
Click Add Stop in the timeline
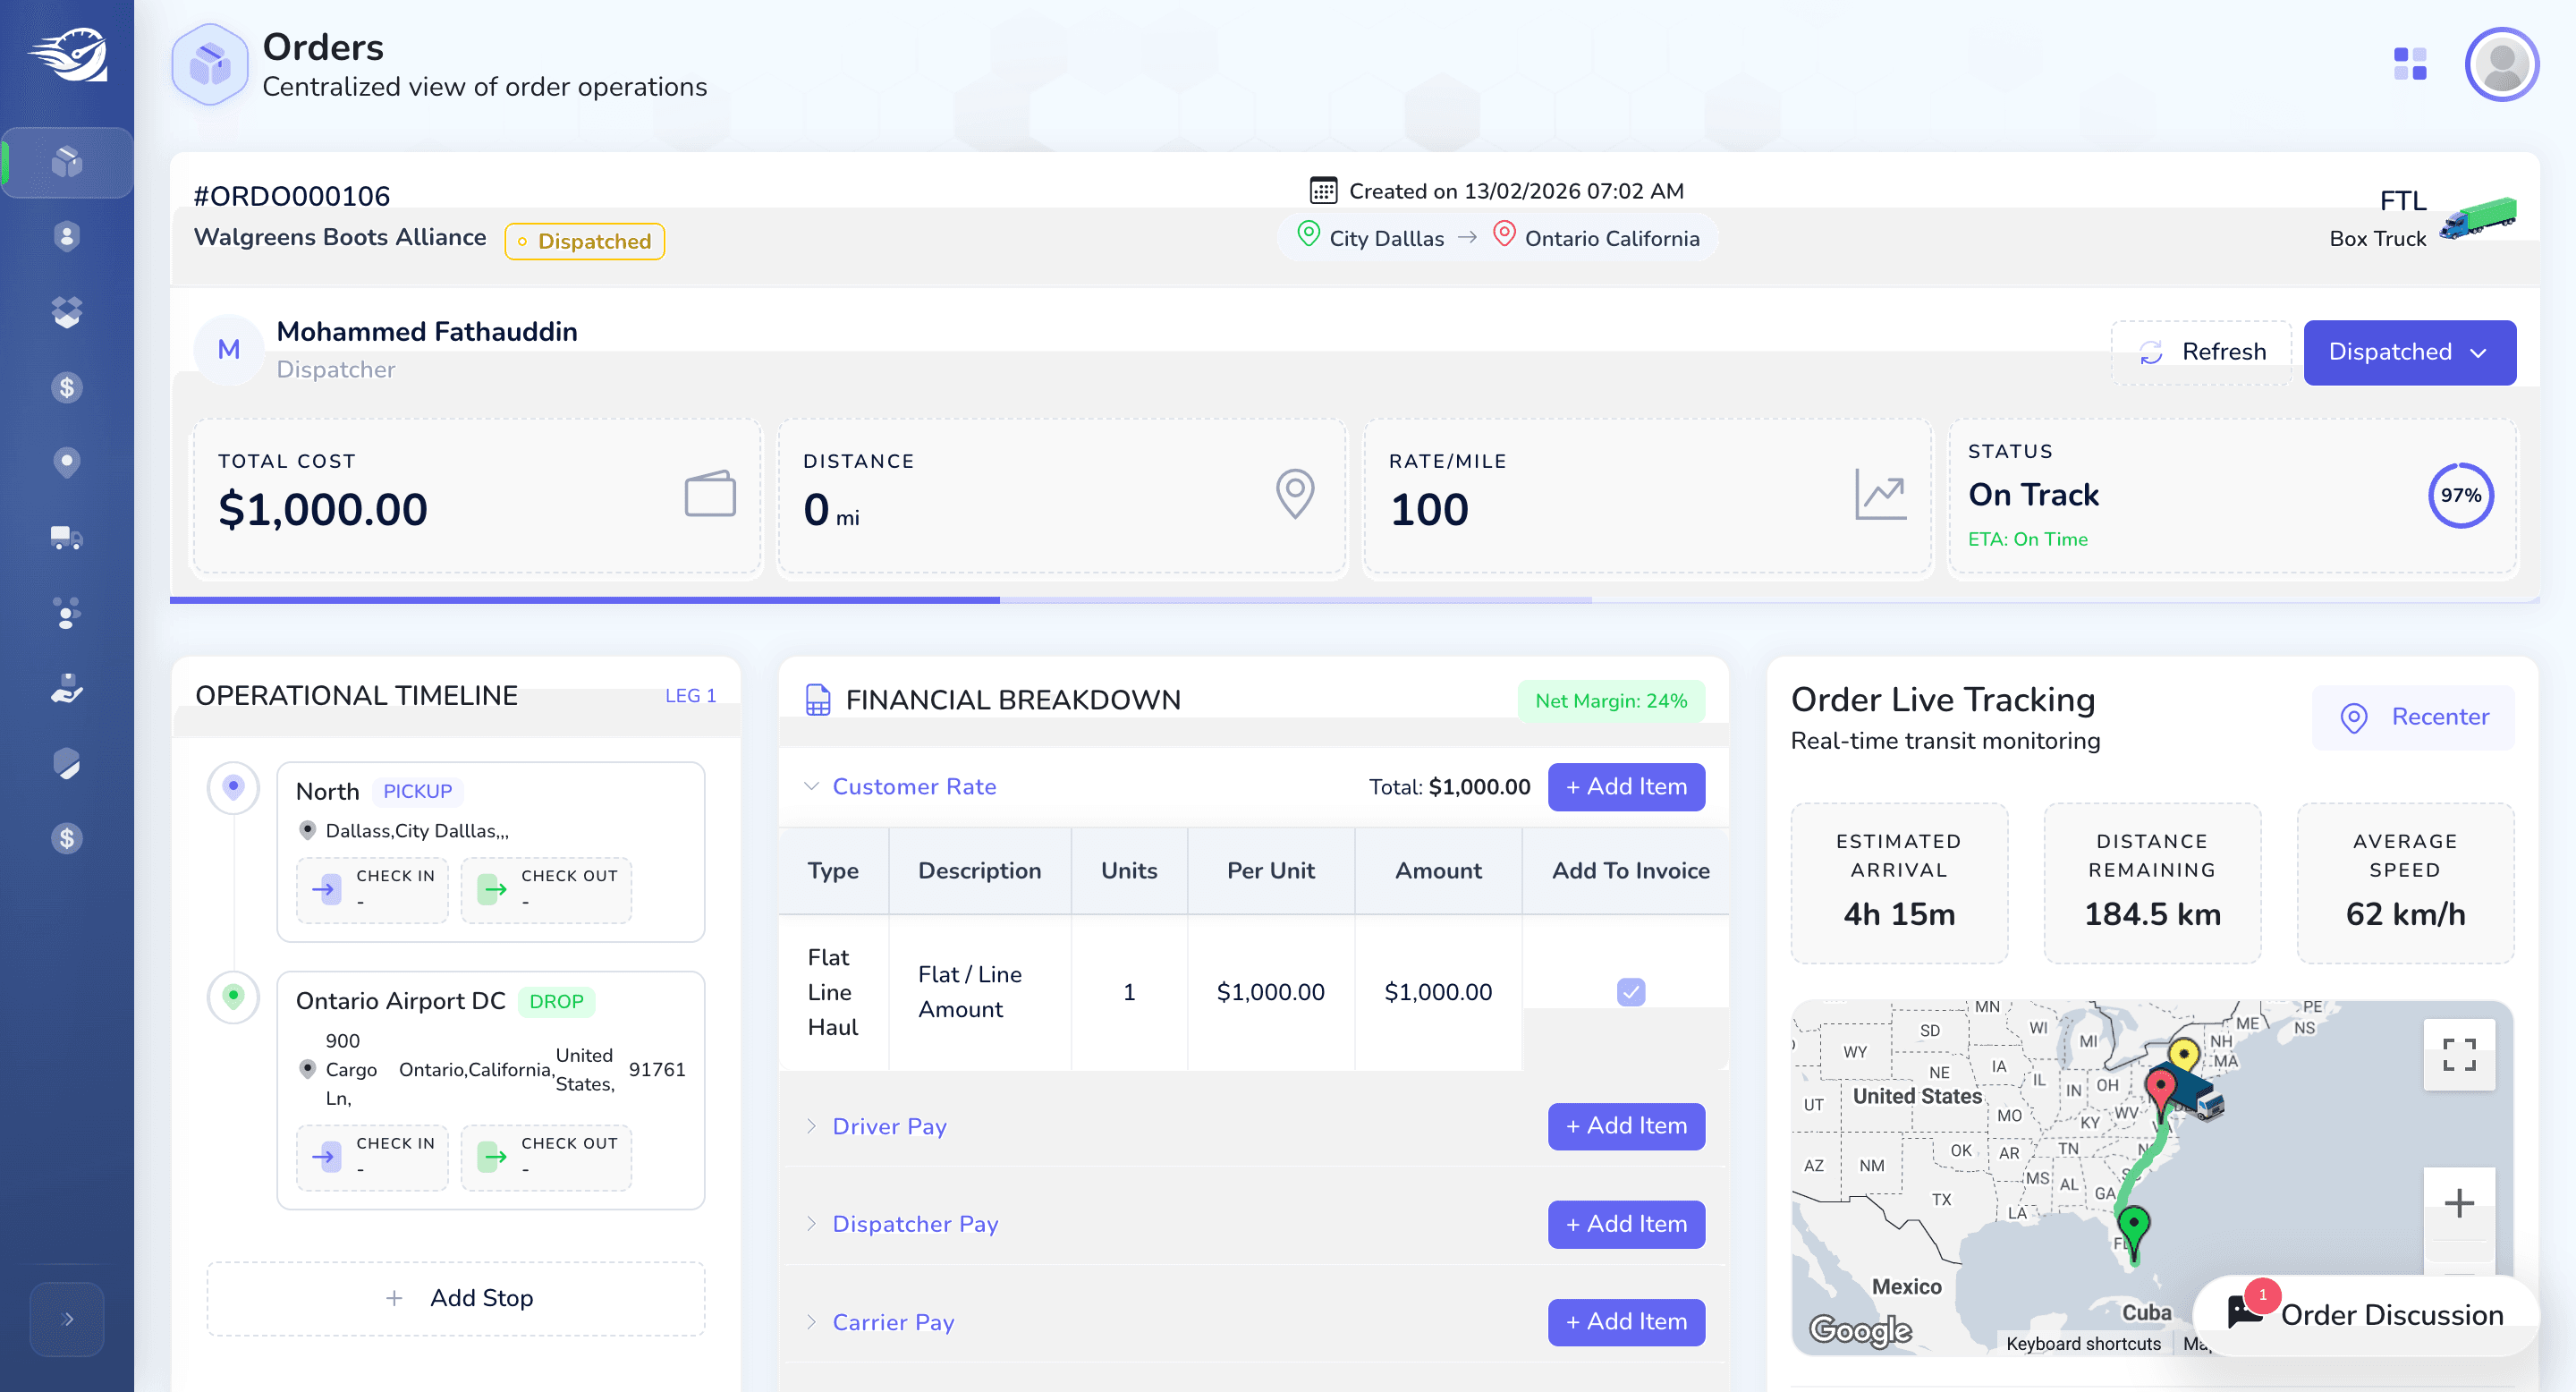pos(456,1298)
